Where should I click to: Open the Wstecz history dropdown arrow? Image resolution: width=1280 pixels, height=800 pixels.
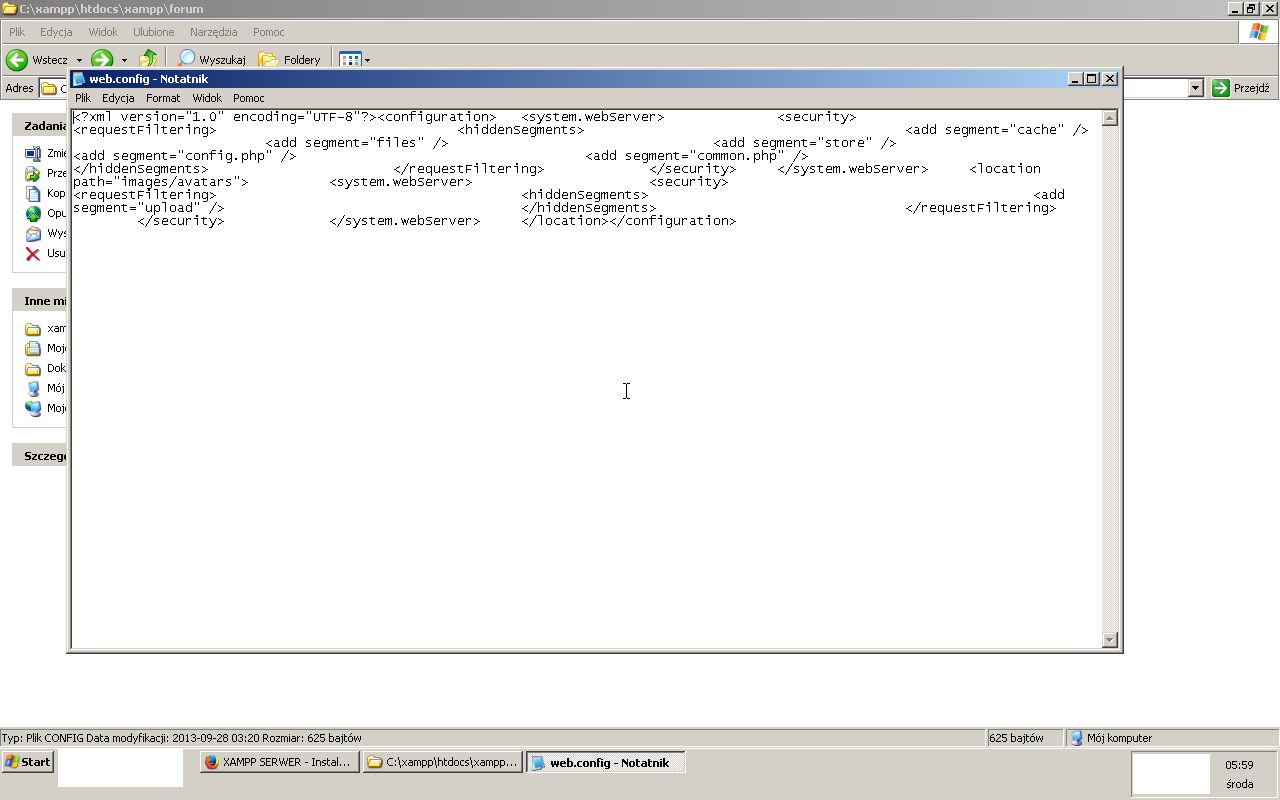coord(79,60)
